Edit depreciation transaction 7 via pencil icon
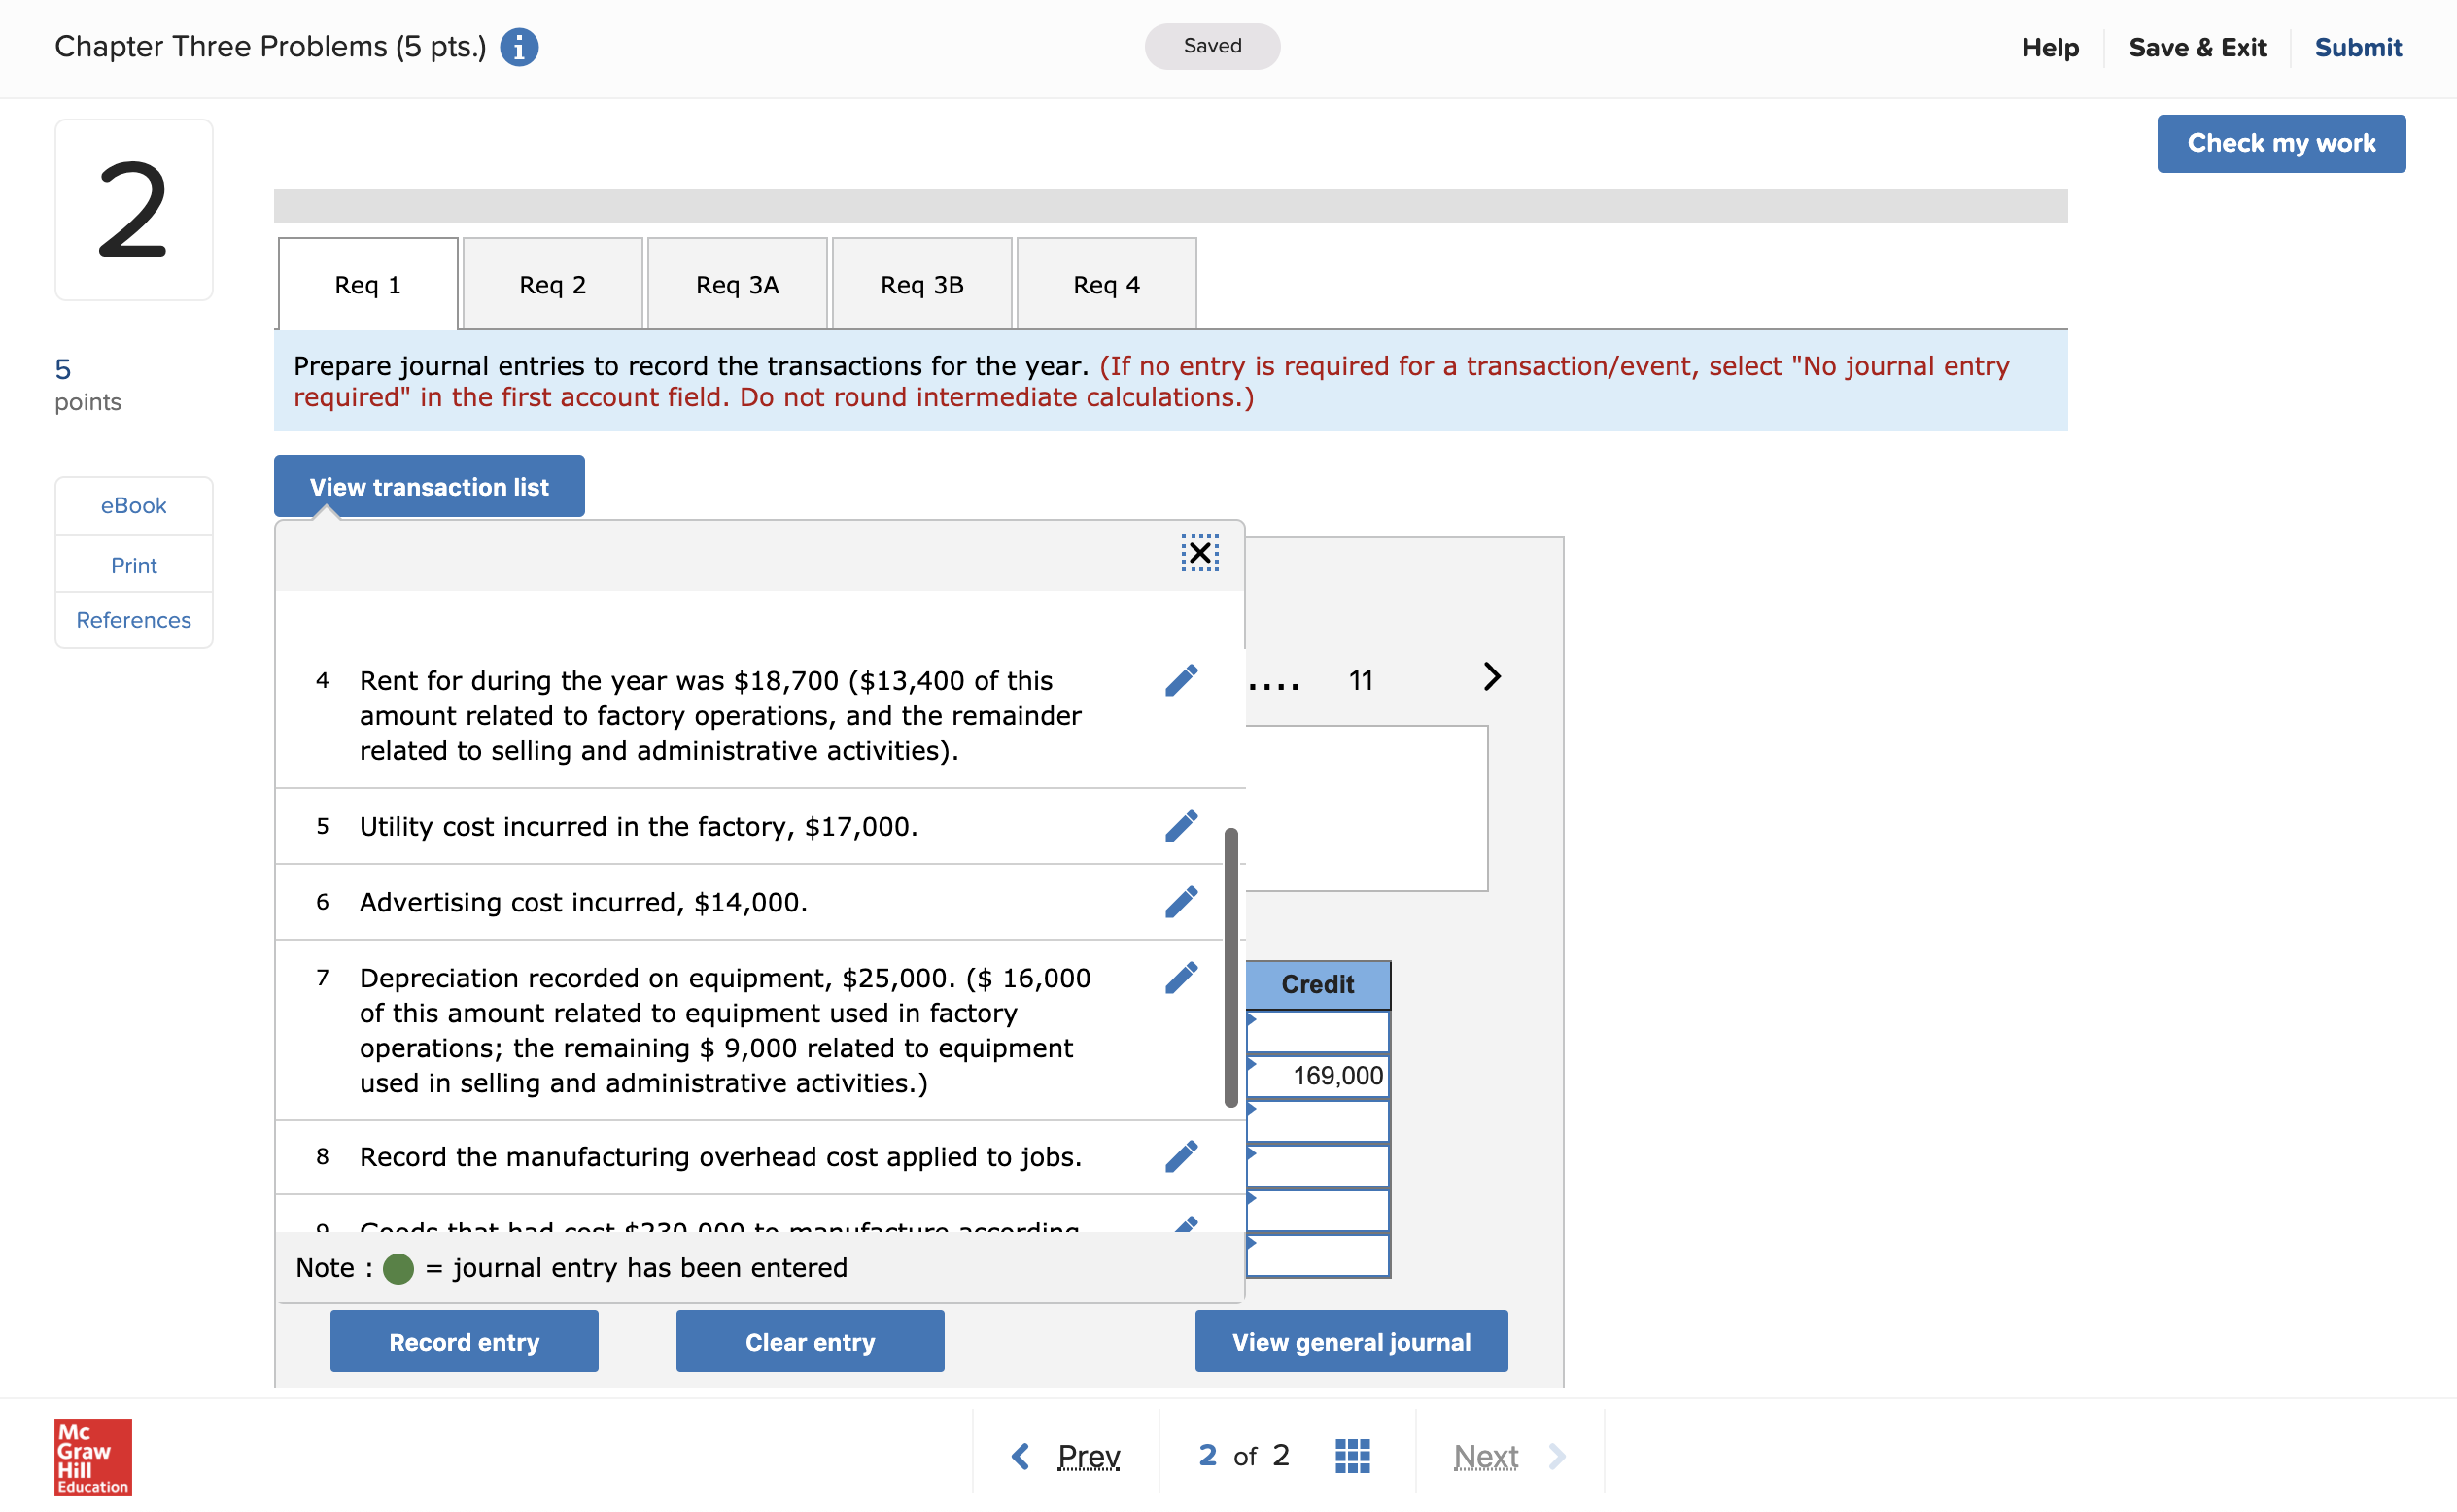This screenshot has height=1512, width=2457. pyautogui.click(x=1181, y=978)
